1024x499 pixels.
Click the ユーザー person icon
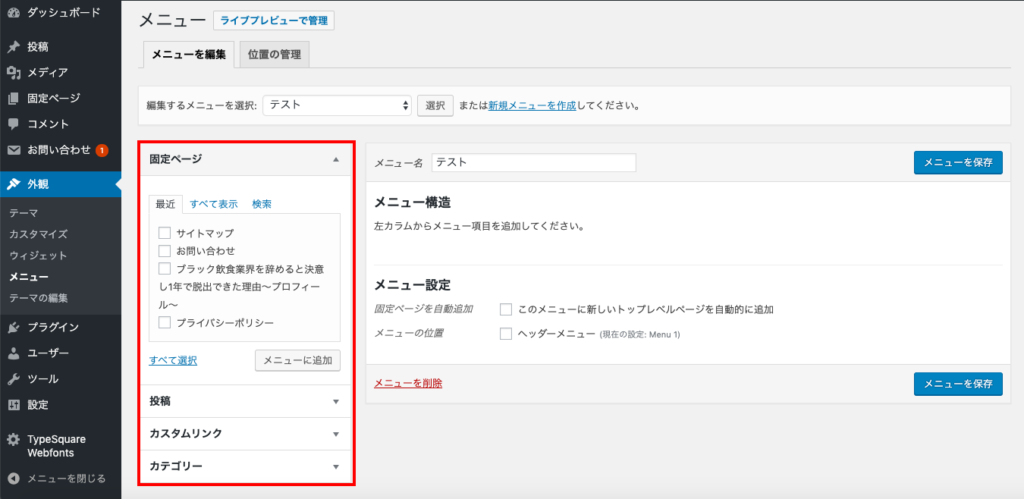pos(14,353)
